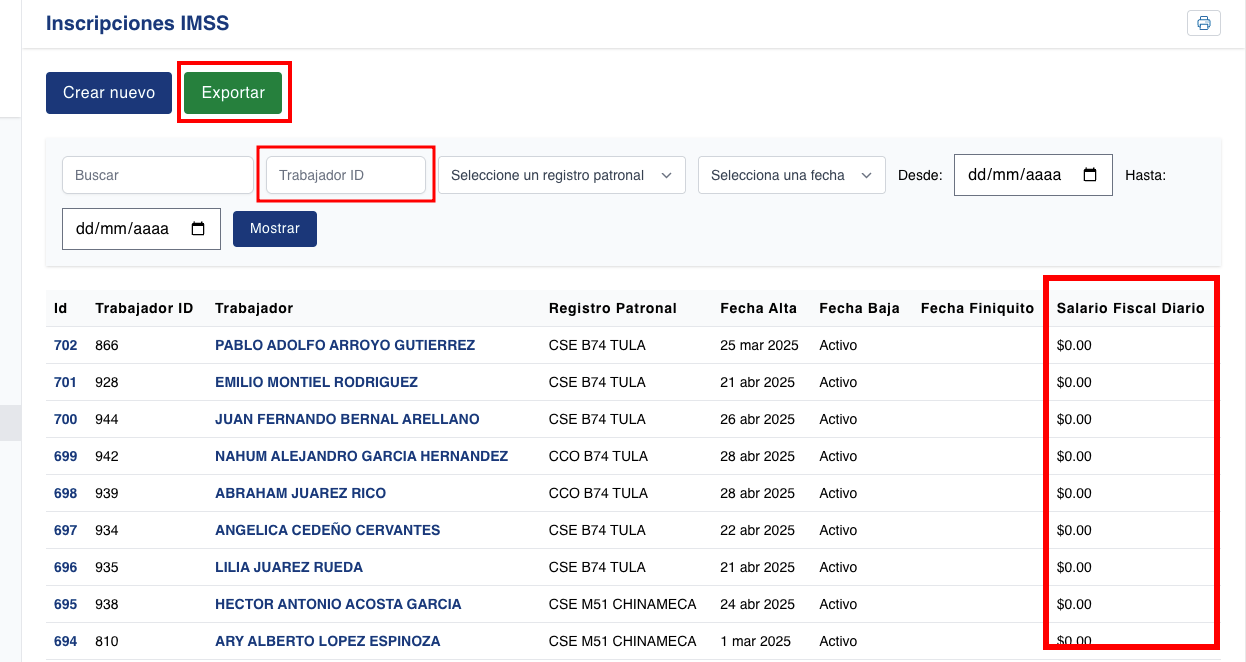
Task: Click the print icon
Action: click(x=1203, y=22)
